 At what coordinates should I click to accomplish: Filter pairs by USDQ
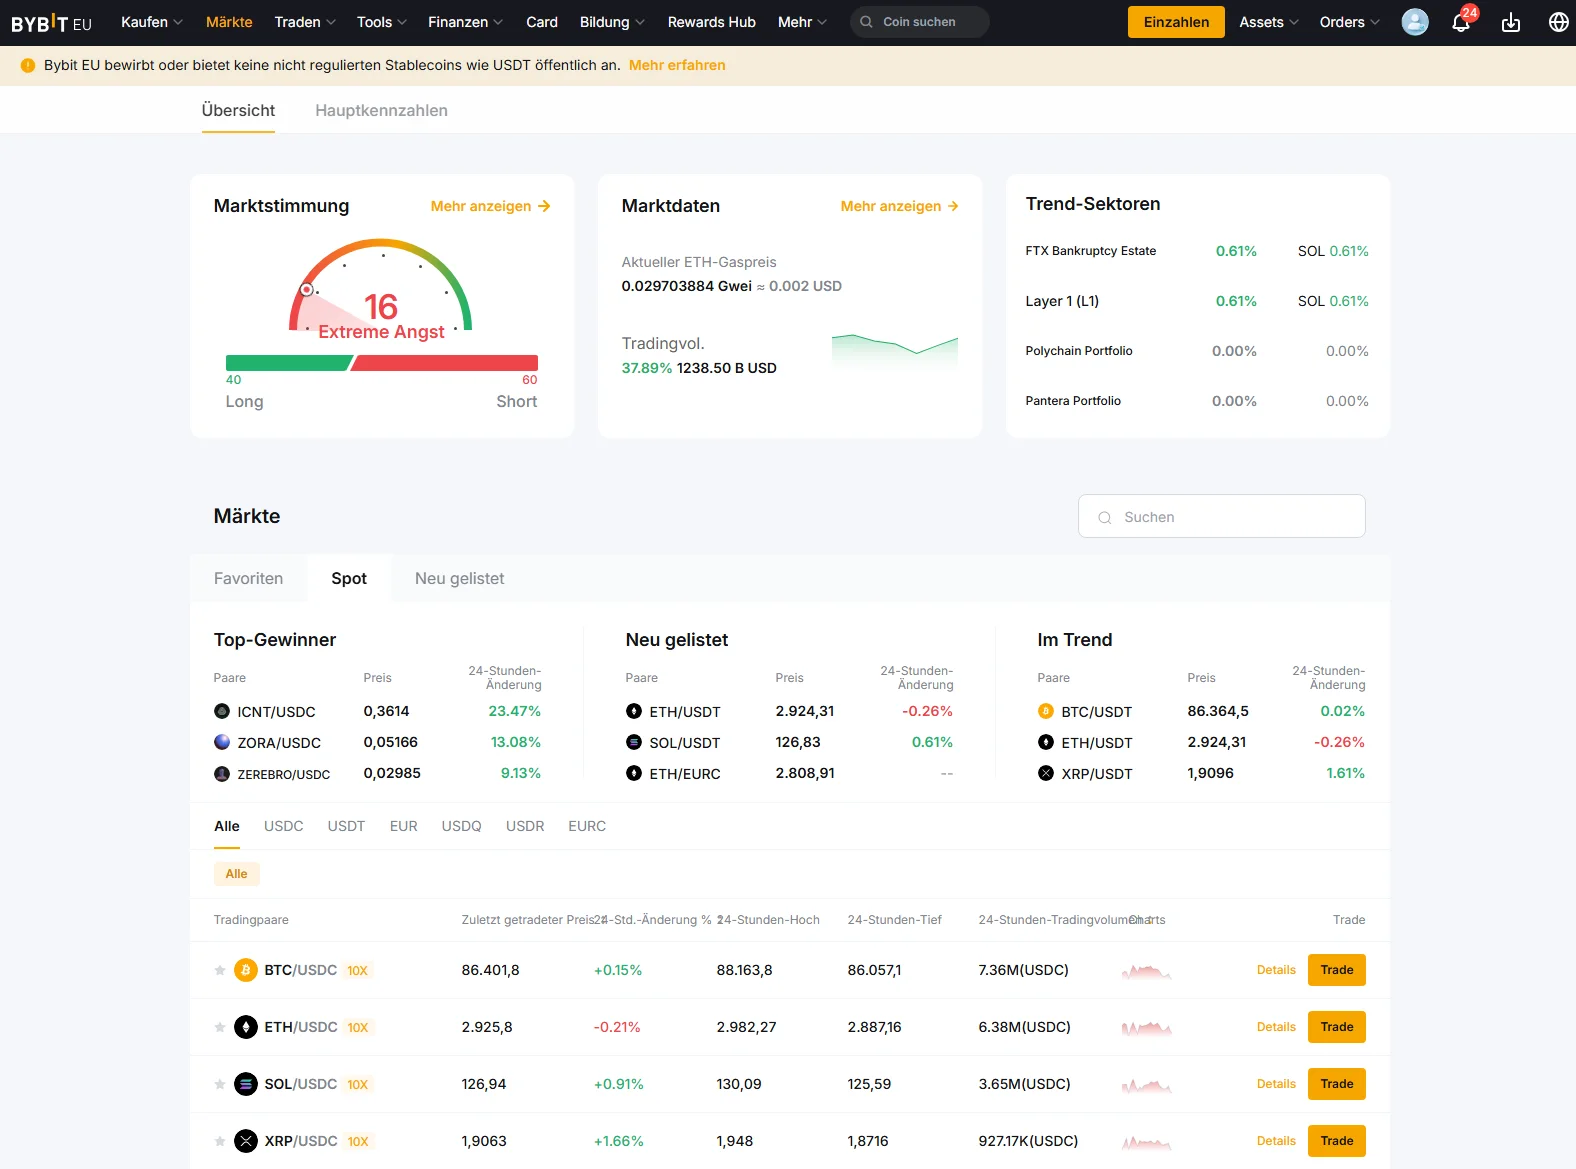462,826
